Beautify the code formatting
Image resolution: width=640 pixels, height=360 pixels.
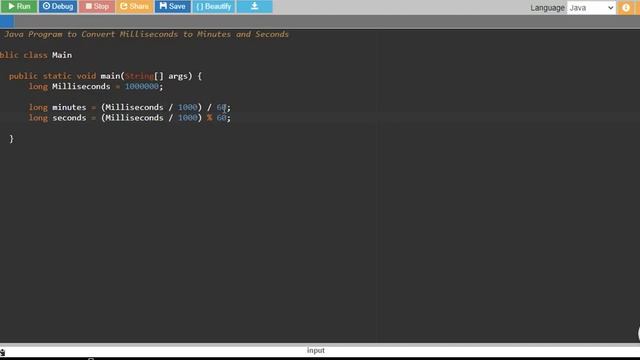coord(213,7)
